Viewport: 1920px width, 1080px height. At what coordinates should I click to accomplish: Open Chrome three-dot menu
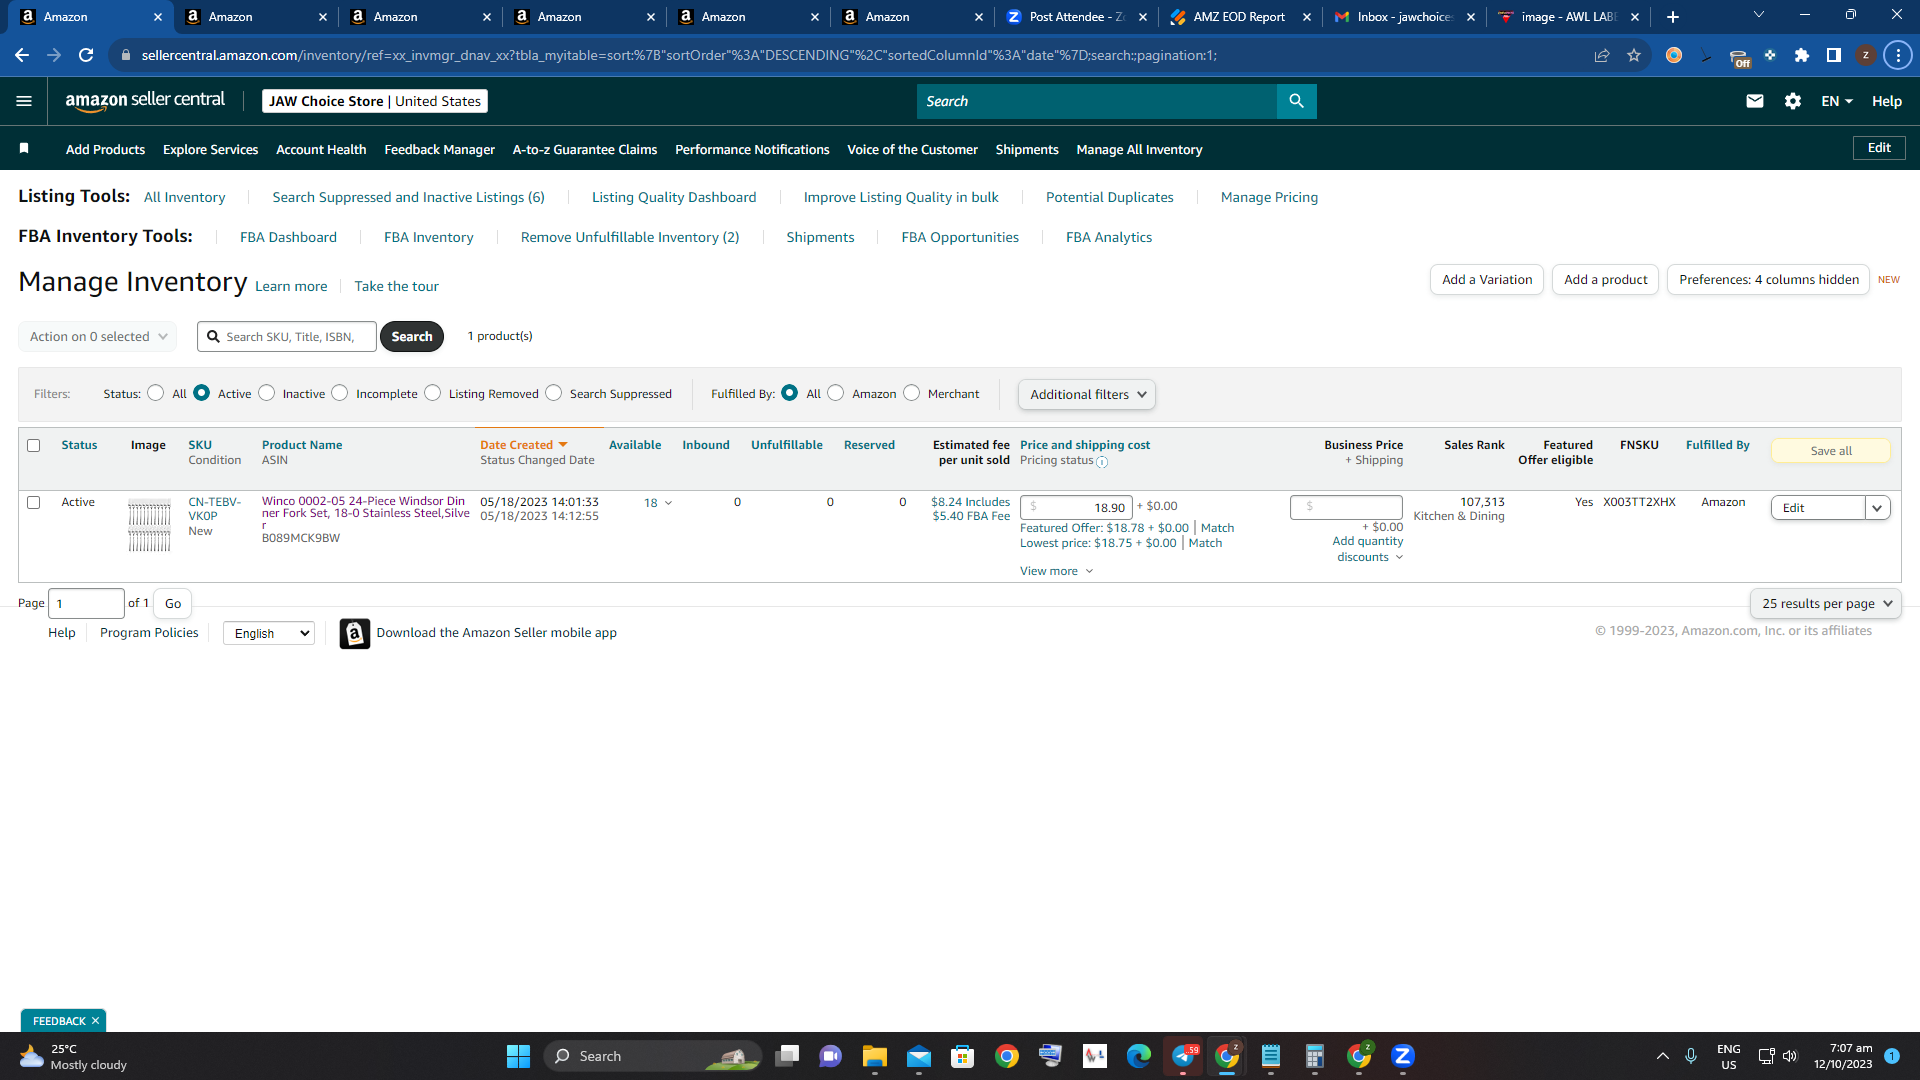point(1897,55)
